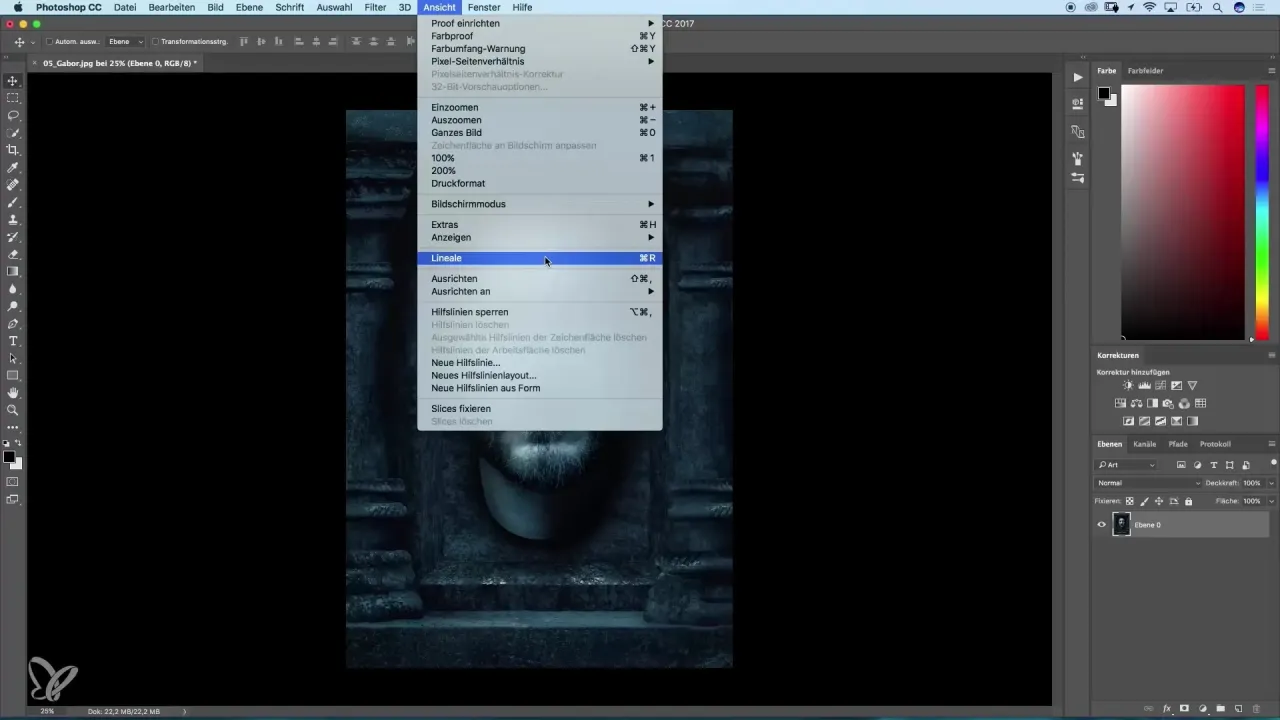Select the Lasso tool

13,115
